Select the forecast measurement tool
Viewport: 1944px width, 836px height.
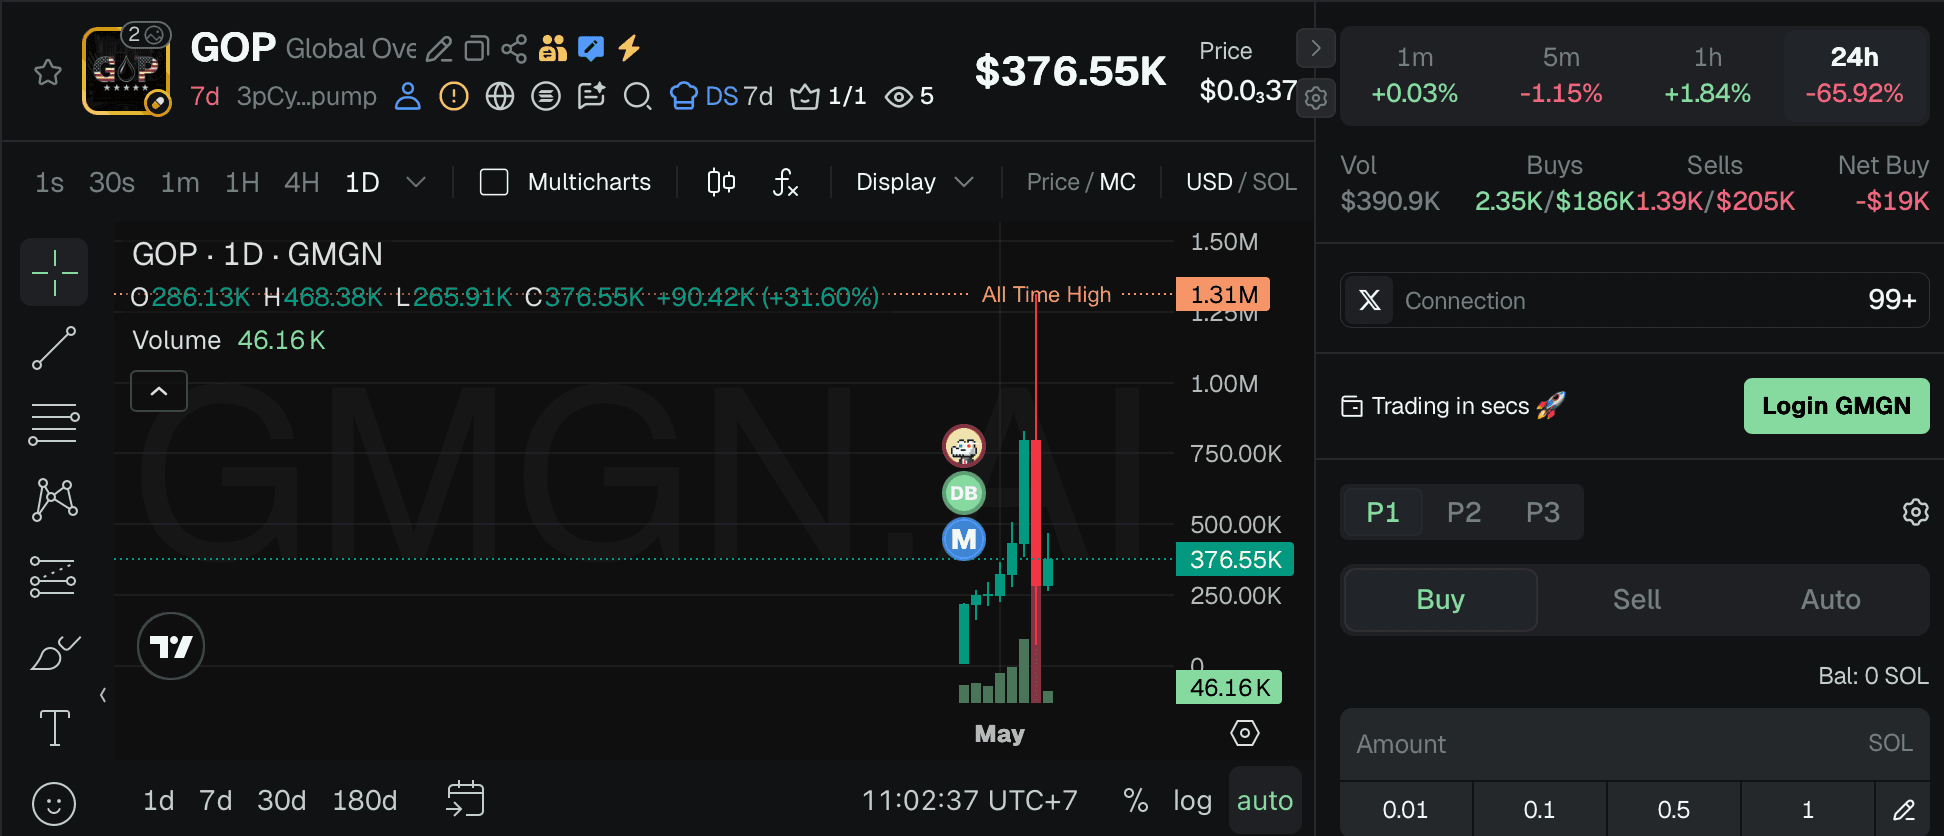pos(53,577)
